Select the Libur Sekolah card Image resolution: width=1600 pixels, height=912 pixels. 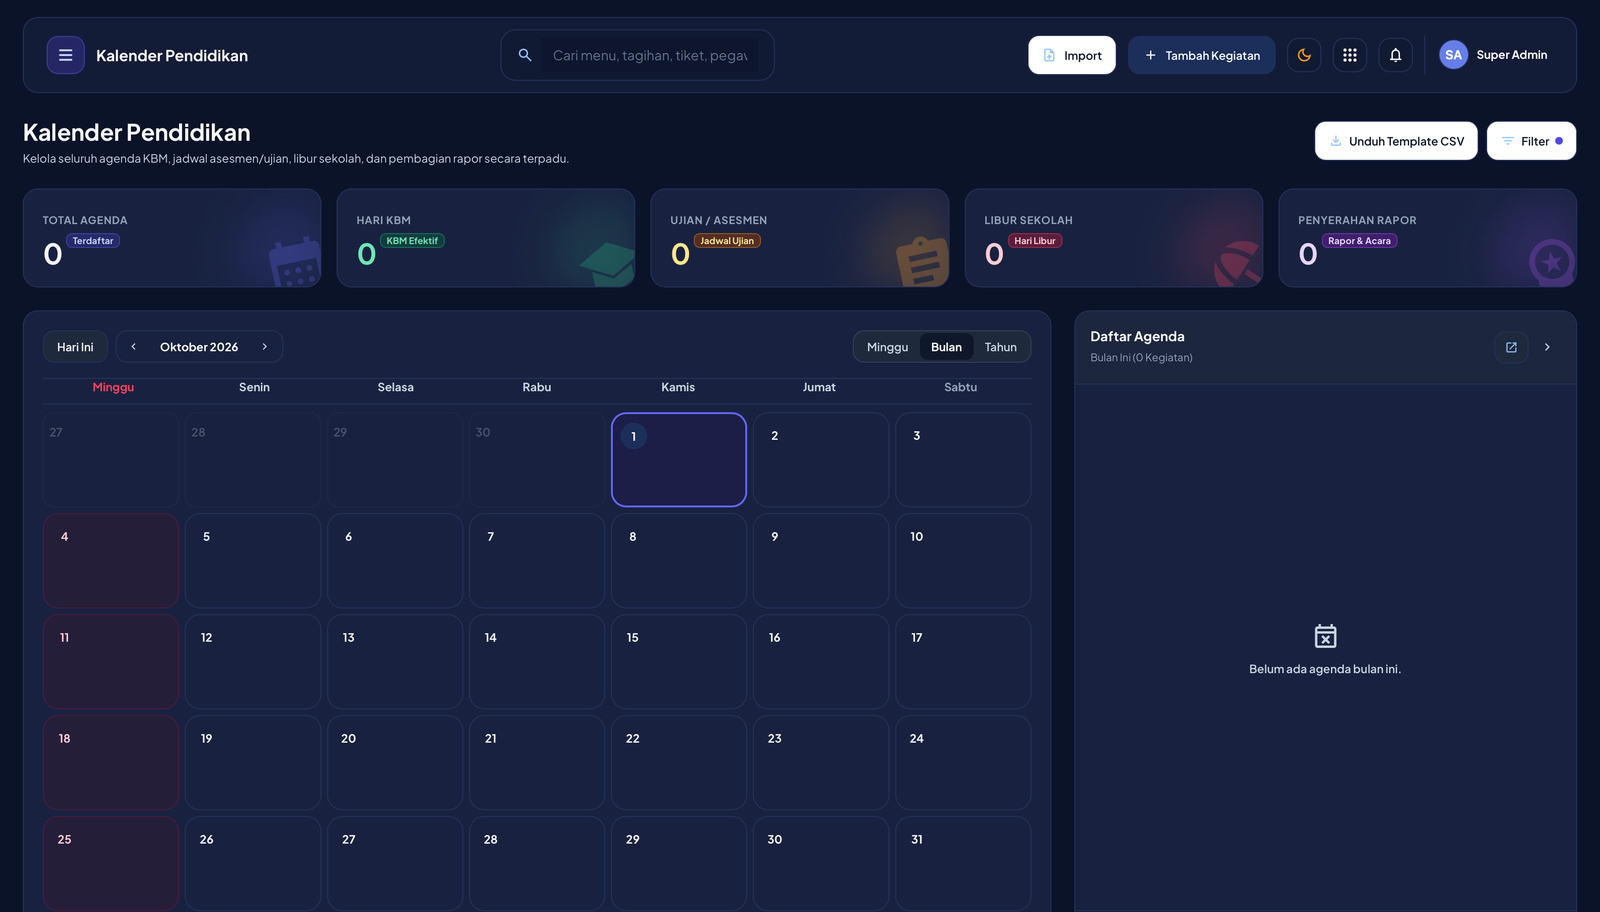click(1114, 238)
